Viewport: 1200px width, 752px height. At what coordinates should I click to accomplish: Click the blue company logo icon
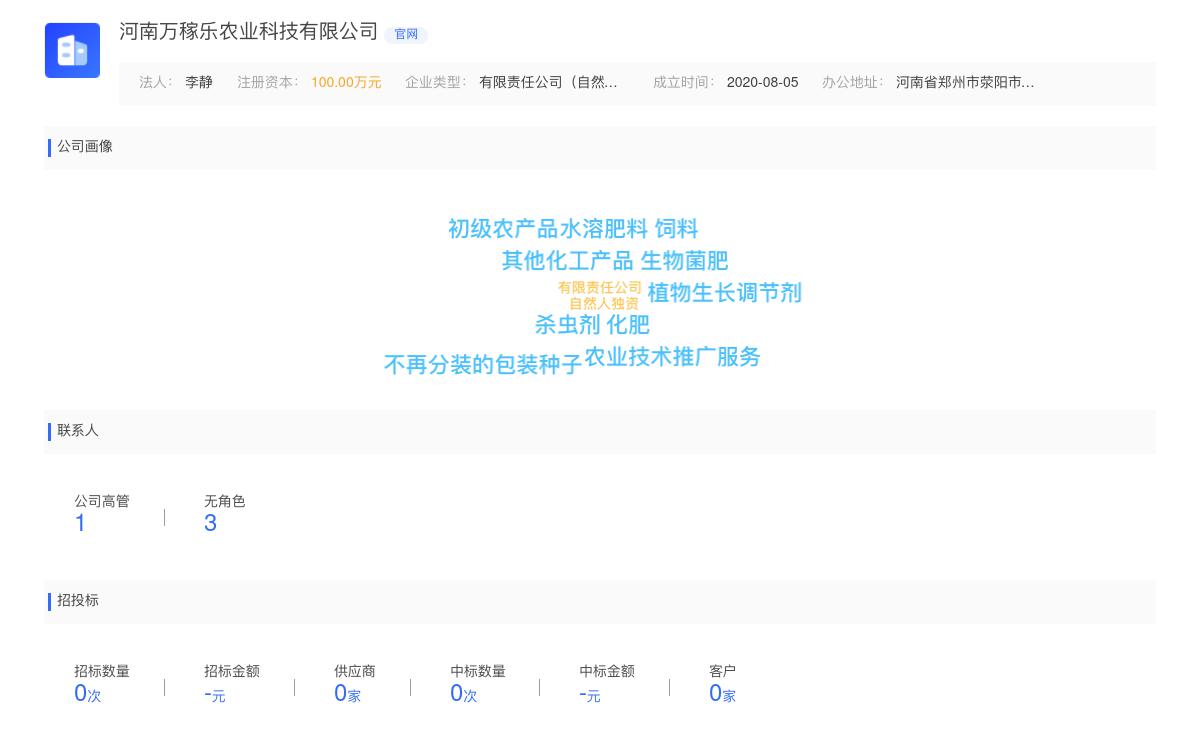[72, 50]
